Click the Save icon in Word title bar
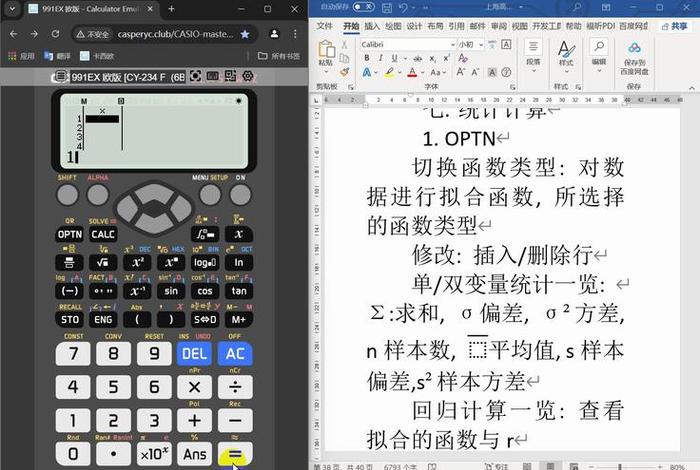700x470 pixels. click(387, 8)
